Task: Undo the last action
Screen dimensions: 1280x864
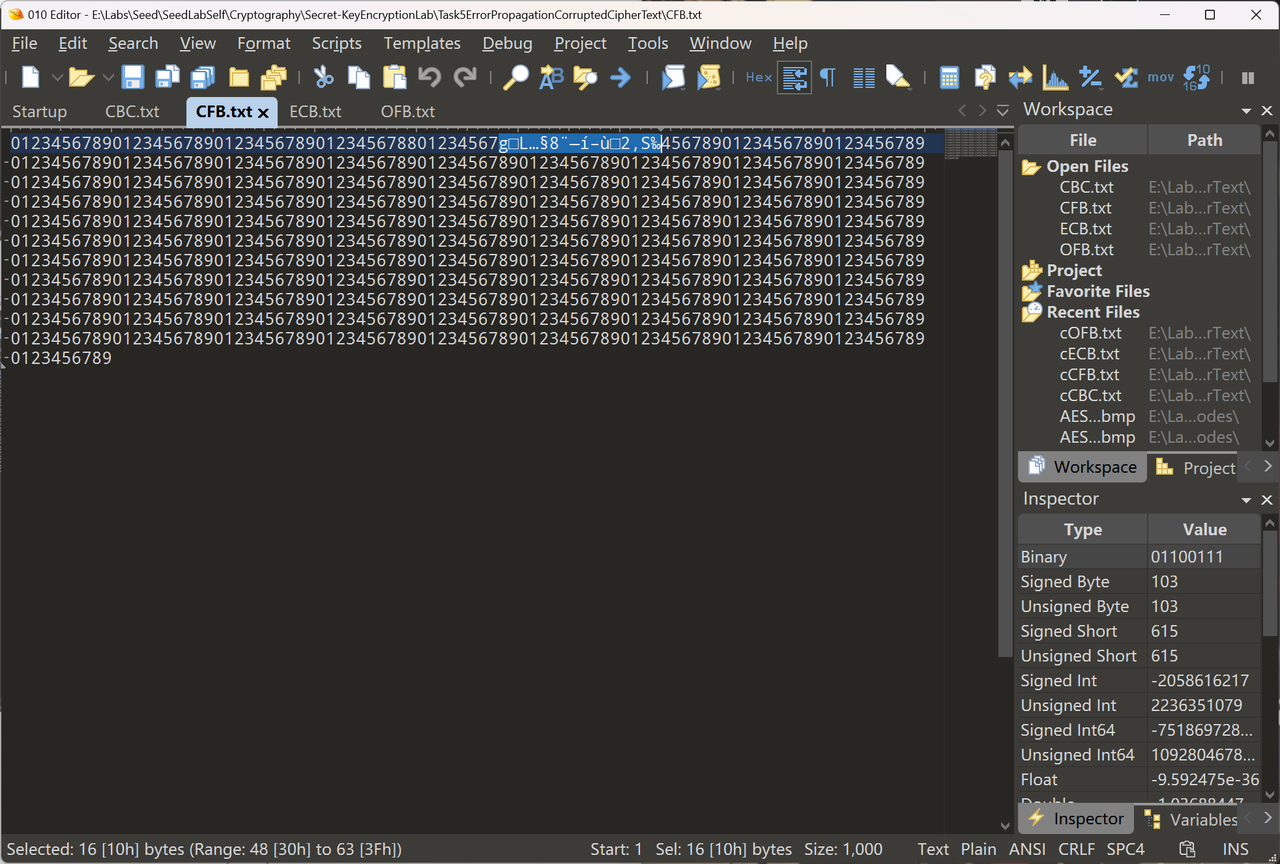Action: click(x=430, y=77)
